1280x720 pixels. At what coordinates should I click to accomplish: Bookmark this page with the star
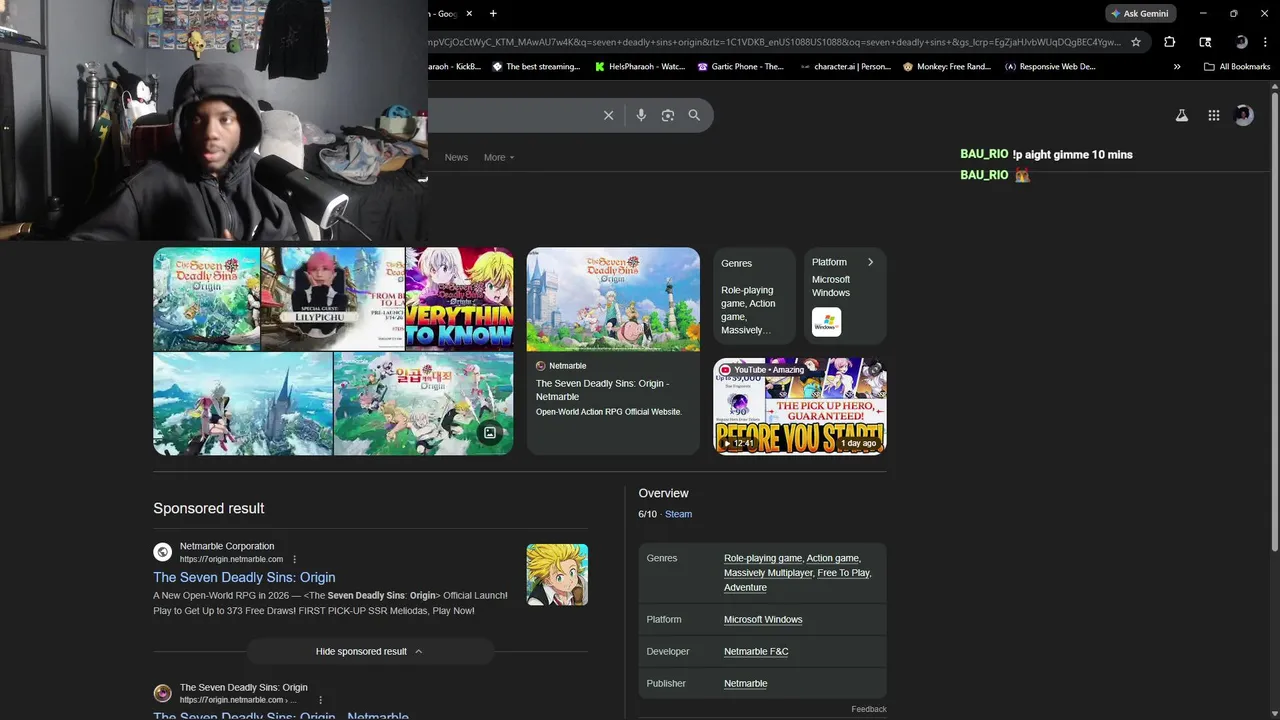[1136, 42]
